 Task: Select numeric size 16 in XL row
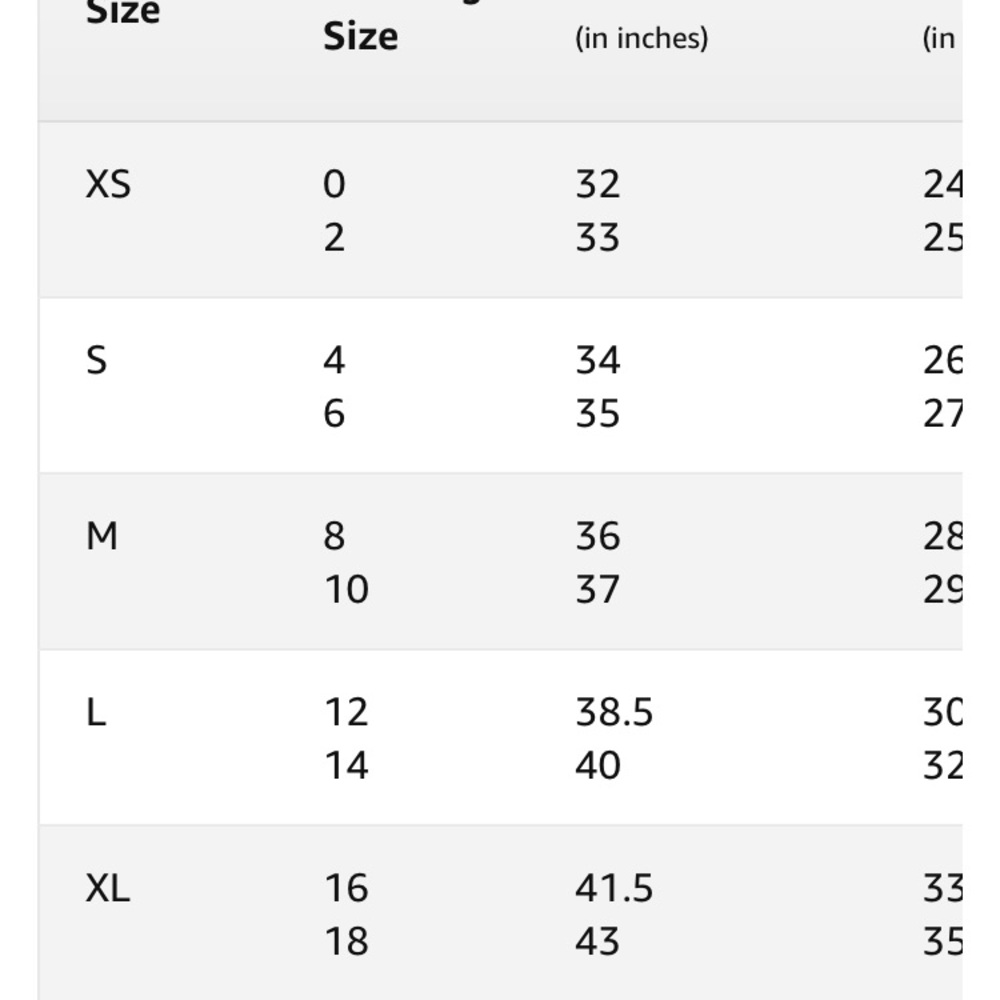click(346, 888)
